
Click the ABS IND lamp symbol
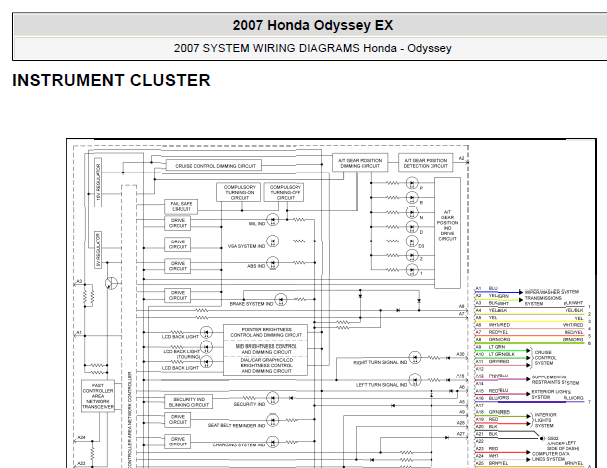273,263
